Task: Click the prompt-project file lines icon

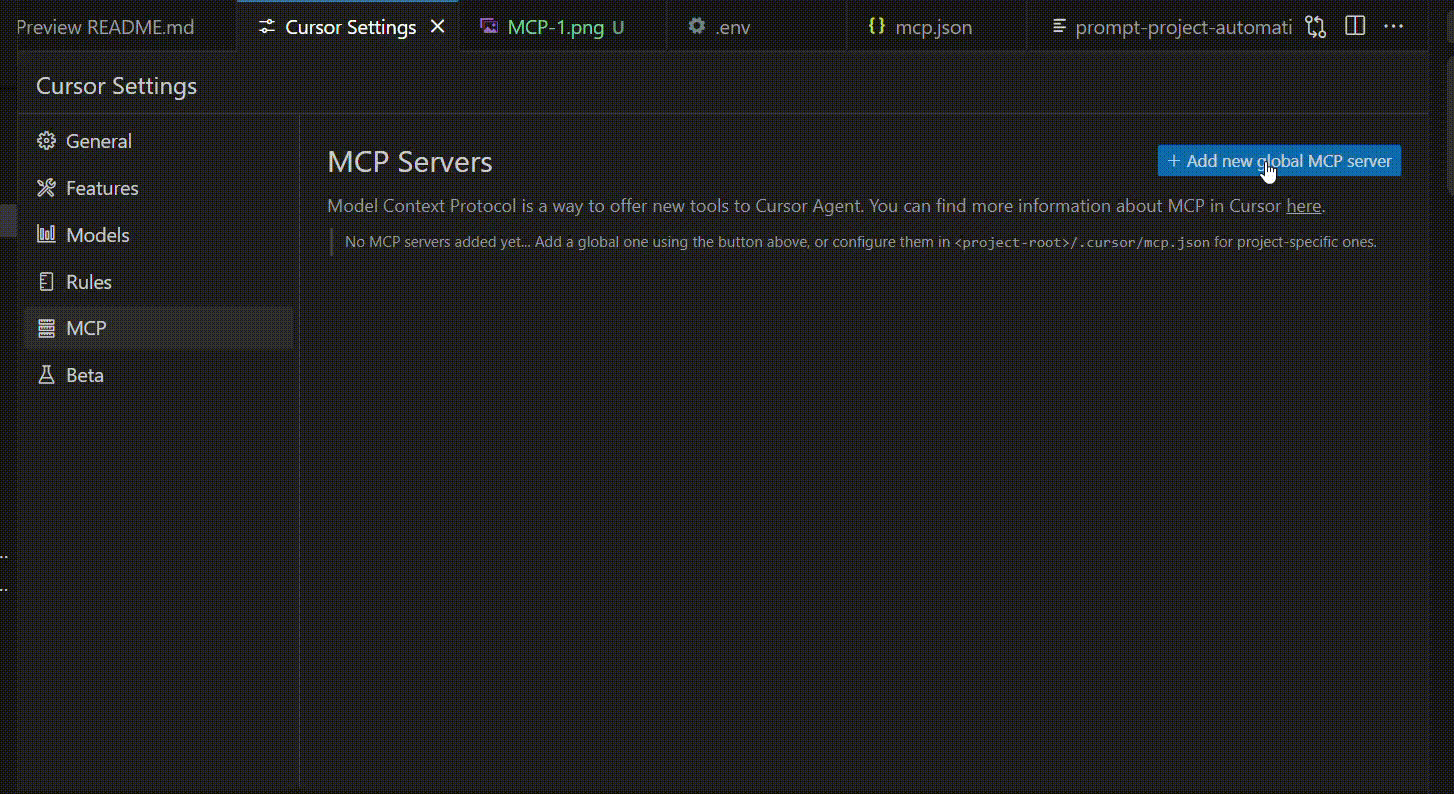Action: coord(1059,27)
